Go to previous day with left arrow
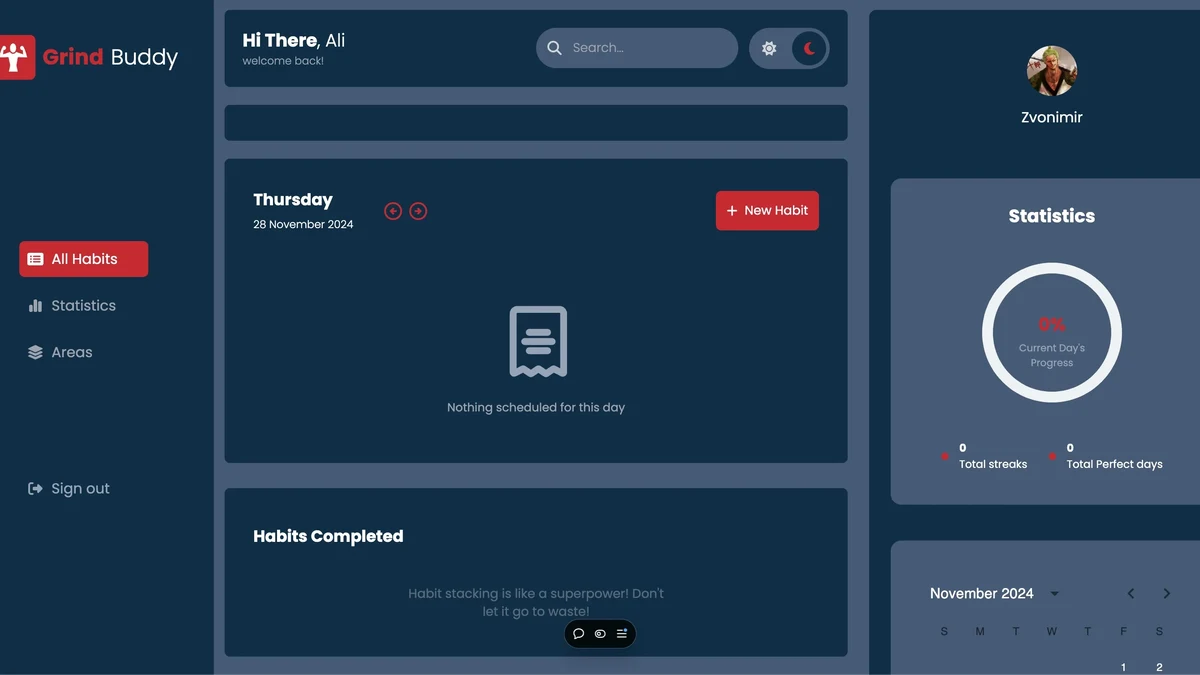This screenshot has width=1200, height=675. (x=393, y=211)
